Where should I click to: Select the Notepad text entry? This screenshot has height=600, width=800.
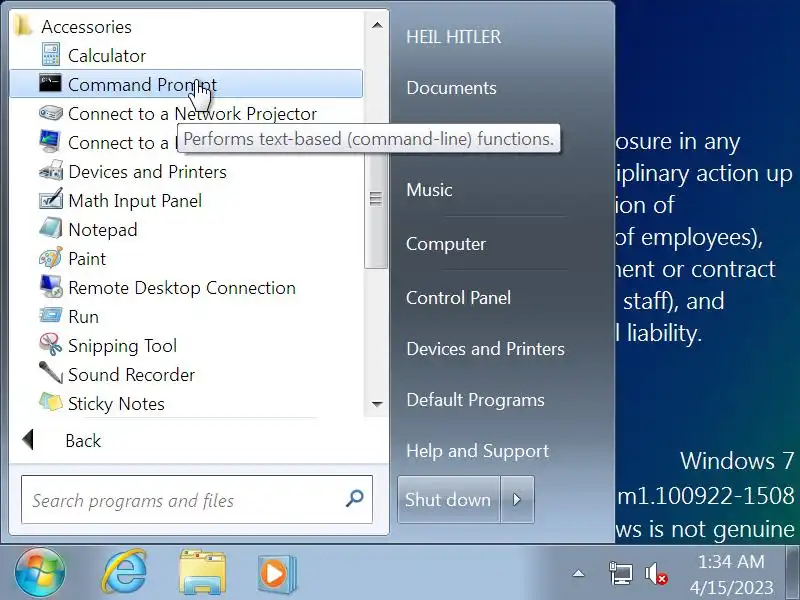pos(103,230)
